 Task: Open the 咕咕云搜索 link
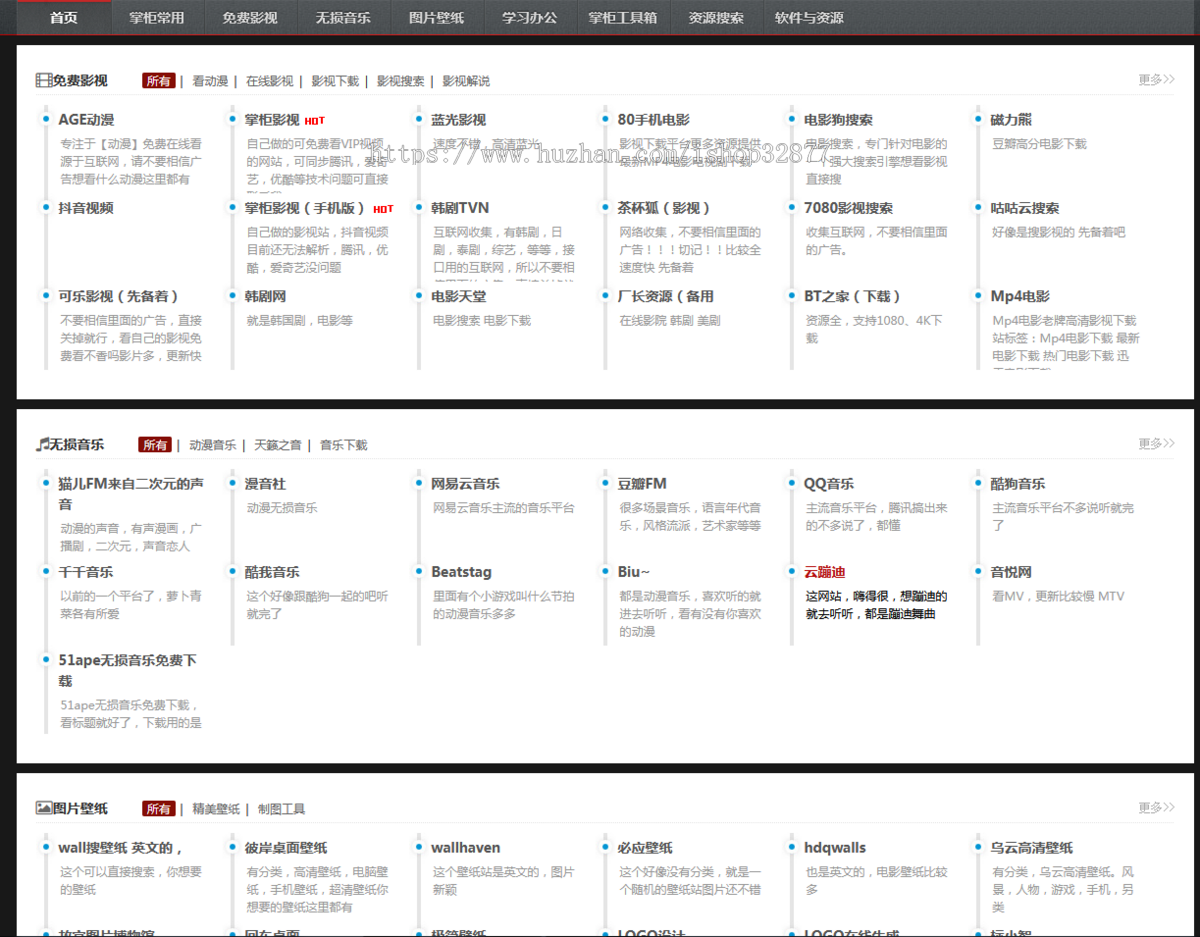click(x=1025, y=208)
